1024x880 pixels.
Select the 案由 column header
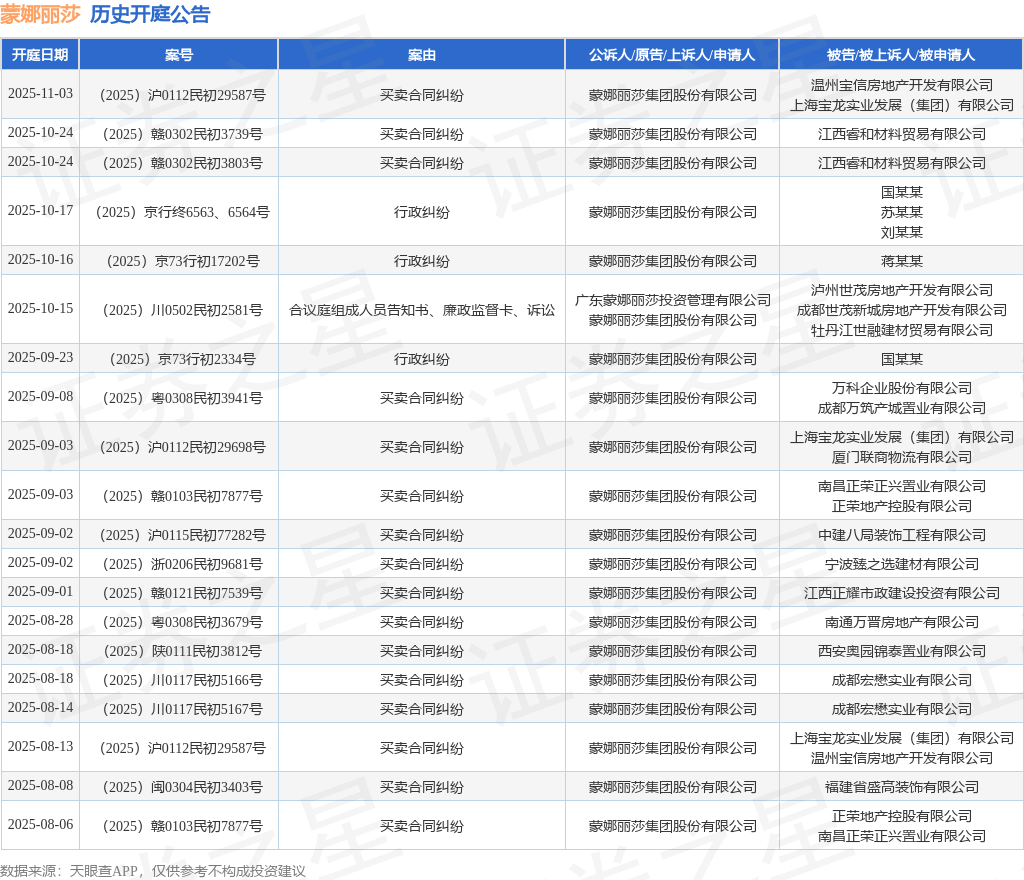(x=421, y=55)
